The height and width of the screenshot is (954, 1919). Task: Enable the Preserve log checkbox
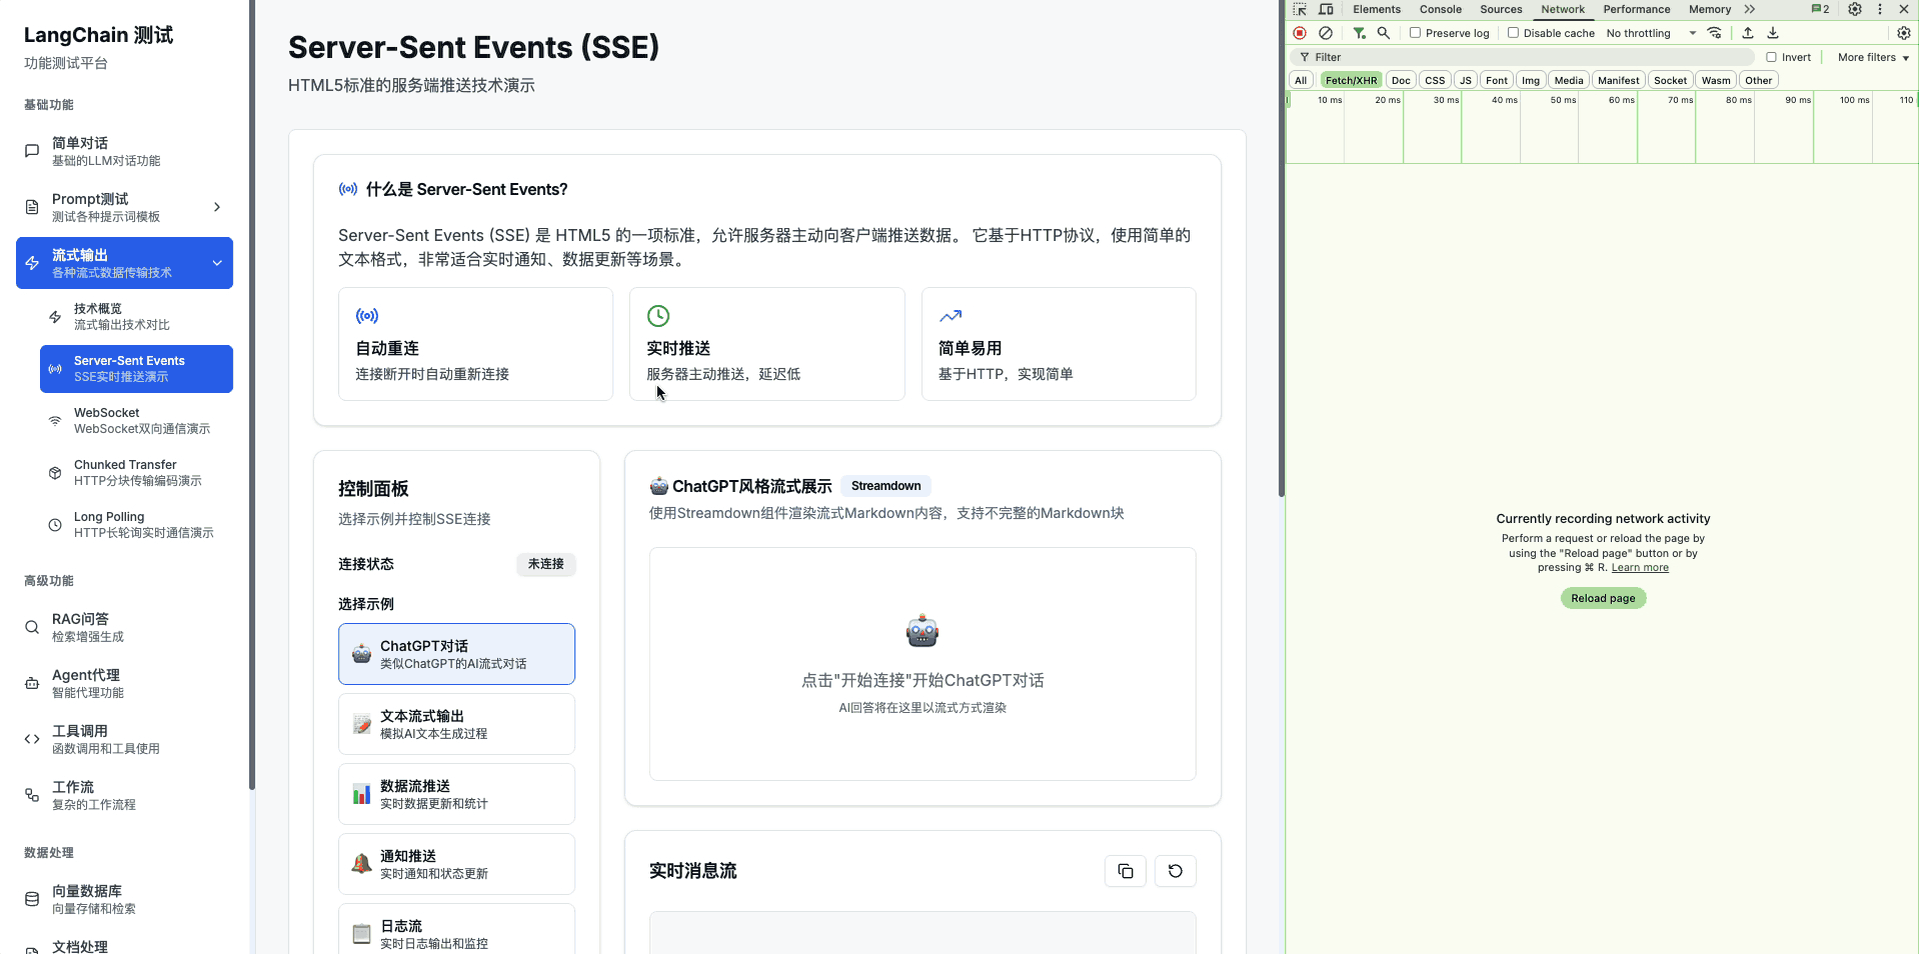point(1415,33)
